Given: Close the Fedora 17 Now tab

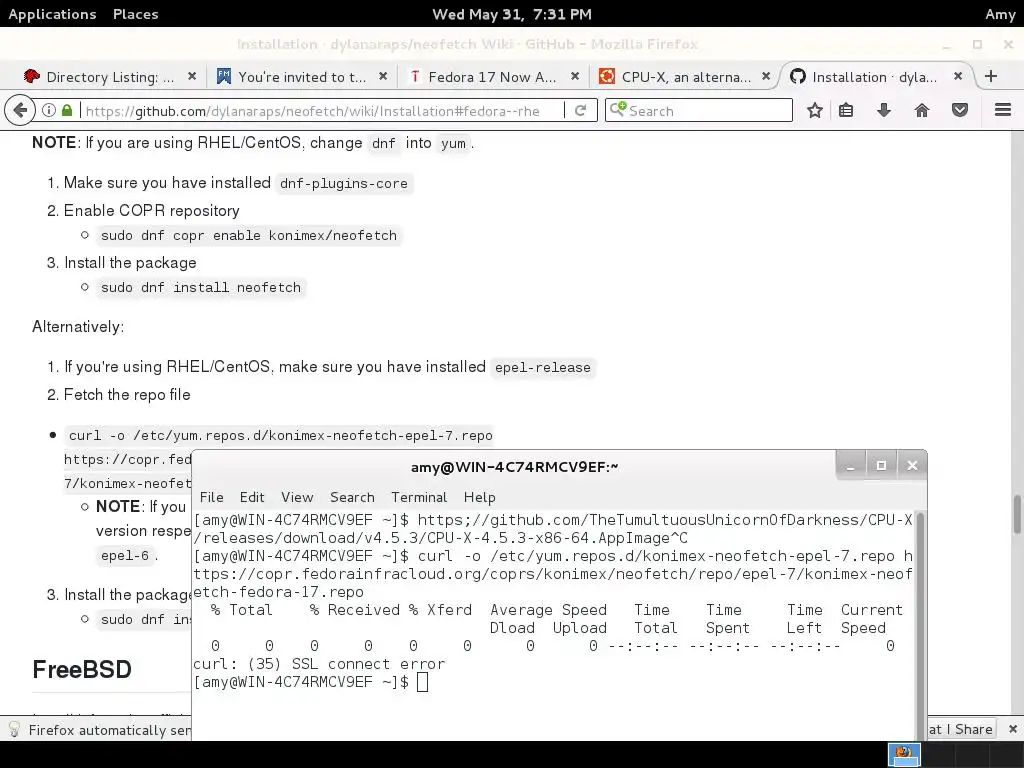Looking at the screenshot, I should coord(575,76).
